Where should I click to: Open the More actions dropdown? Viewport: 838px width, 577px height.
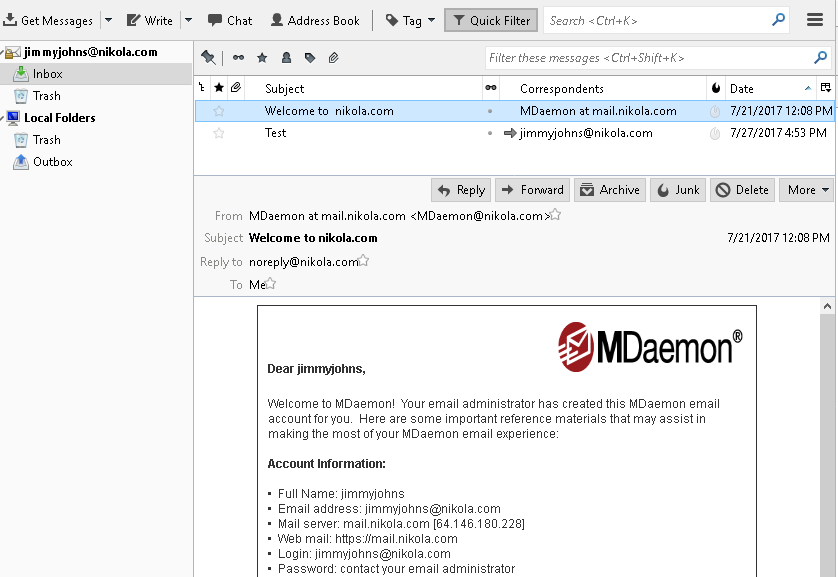pos(806,190)
